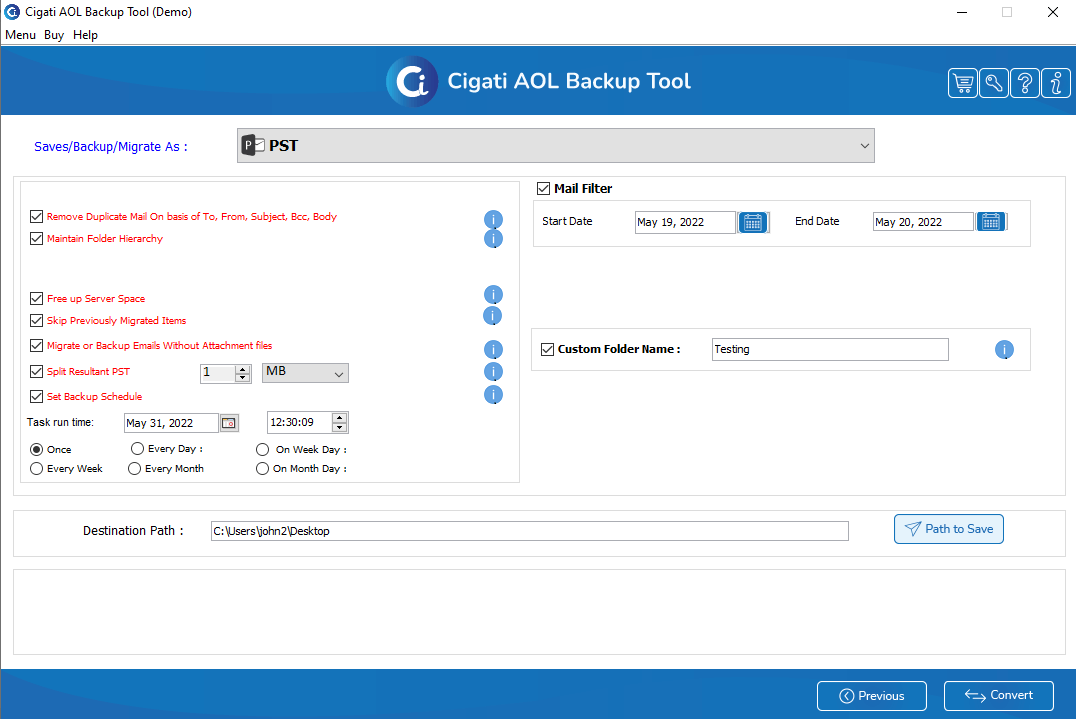Click the PST format icon in dropdown
This screenshot has width=1076, height=719.
pyautogui.click(x=253, y=145)
